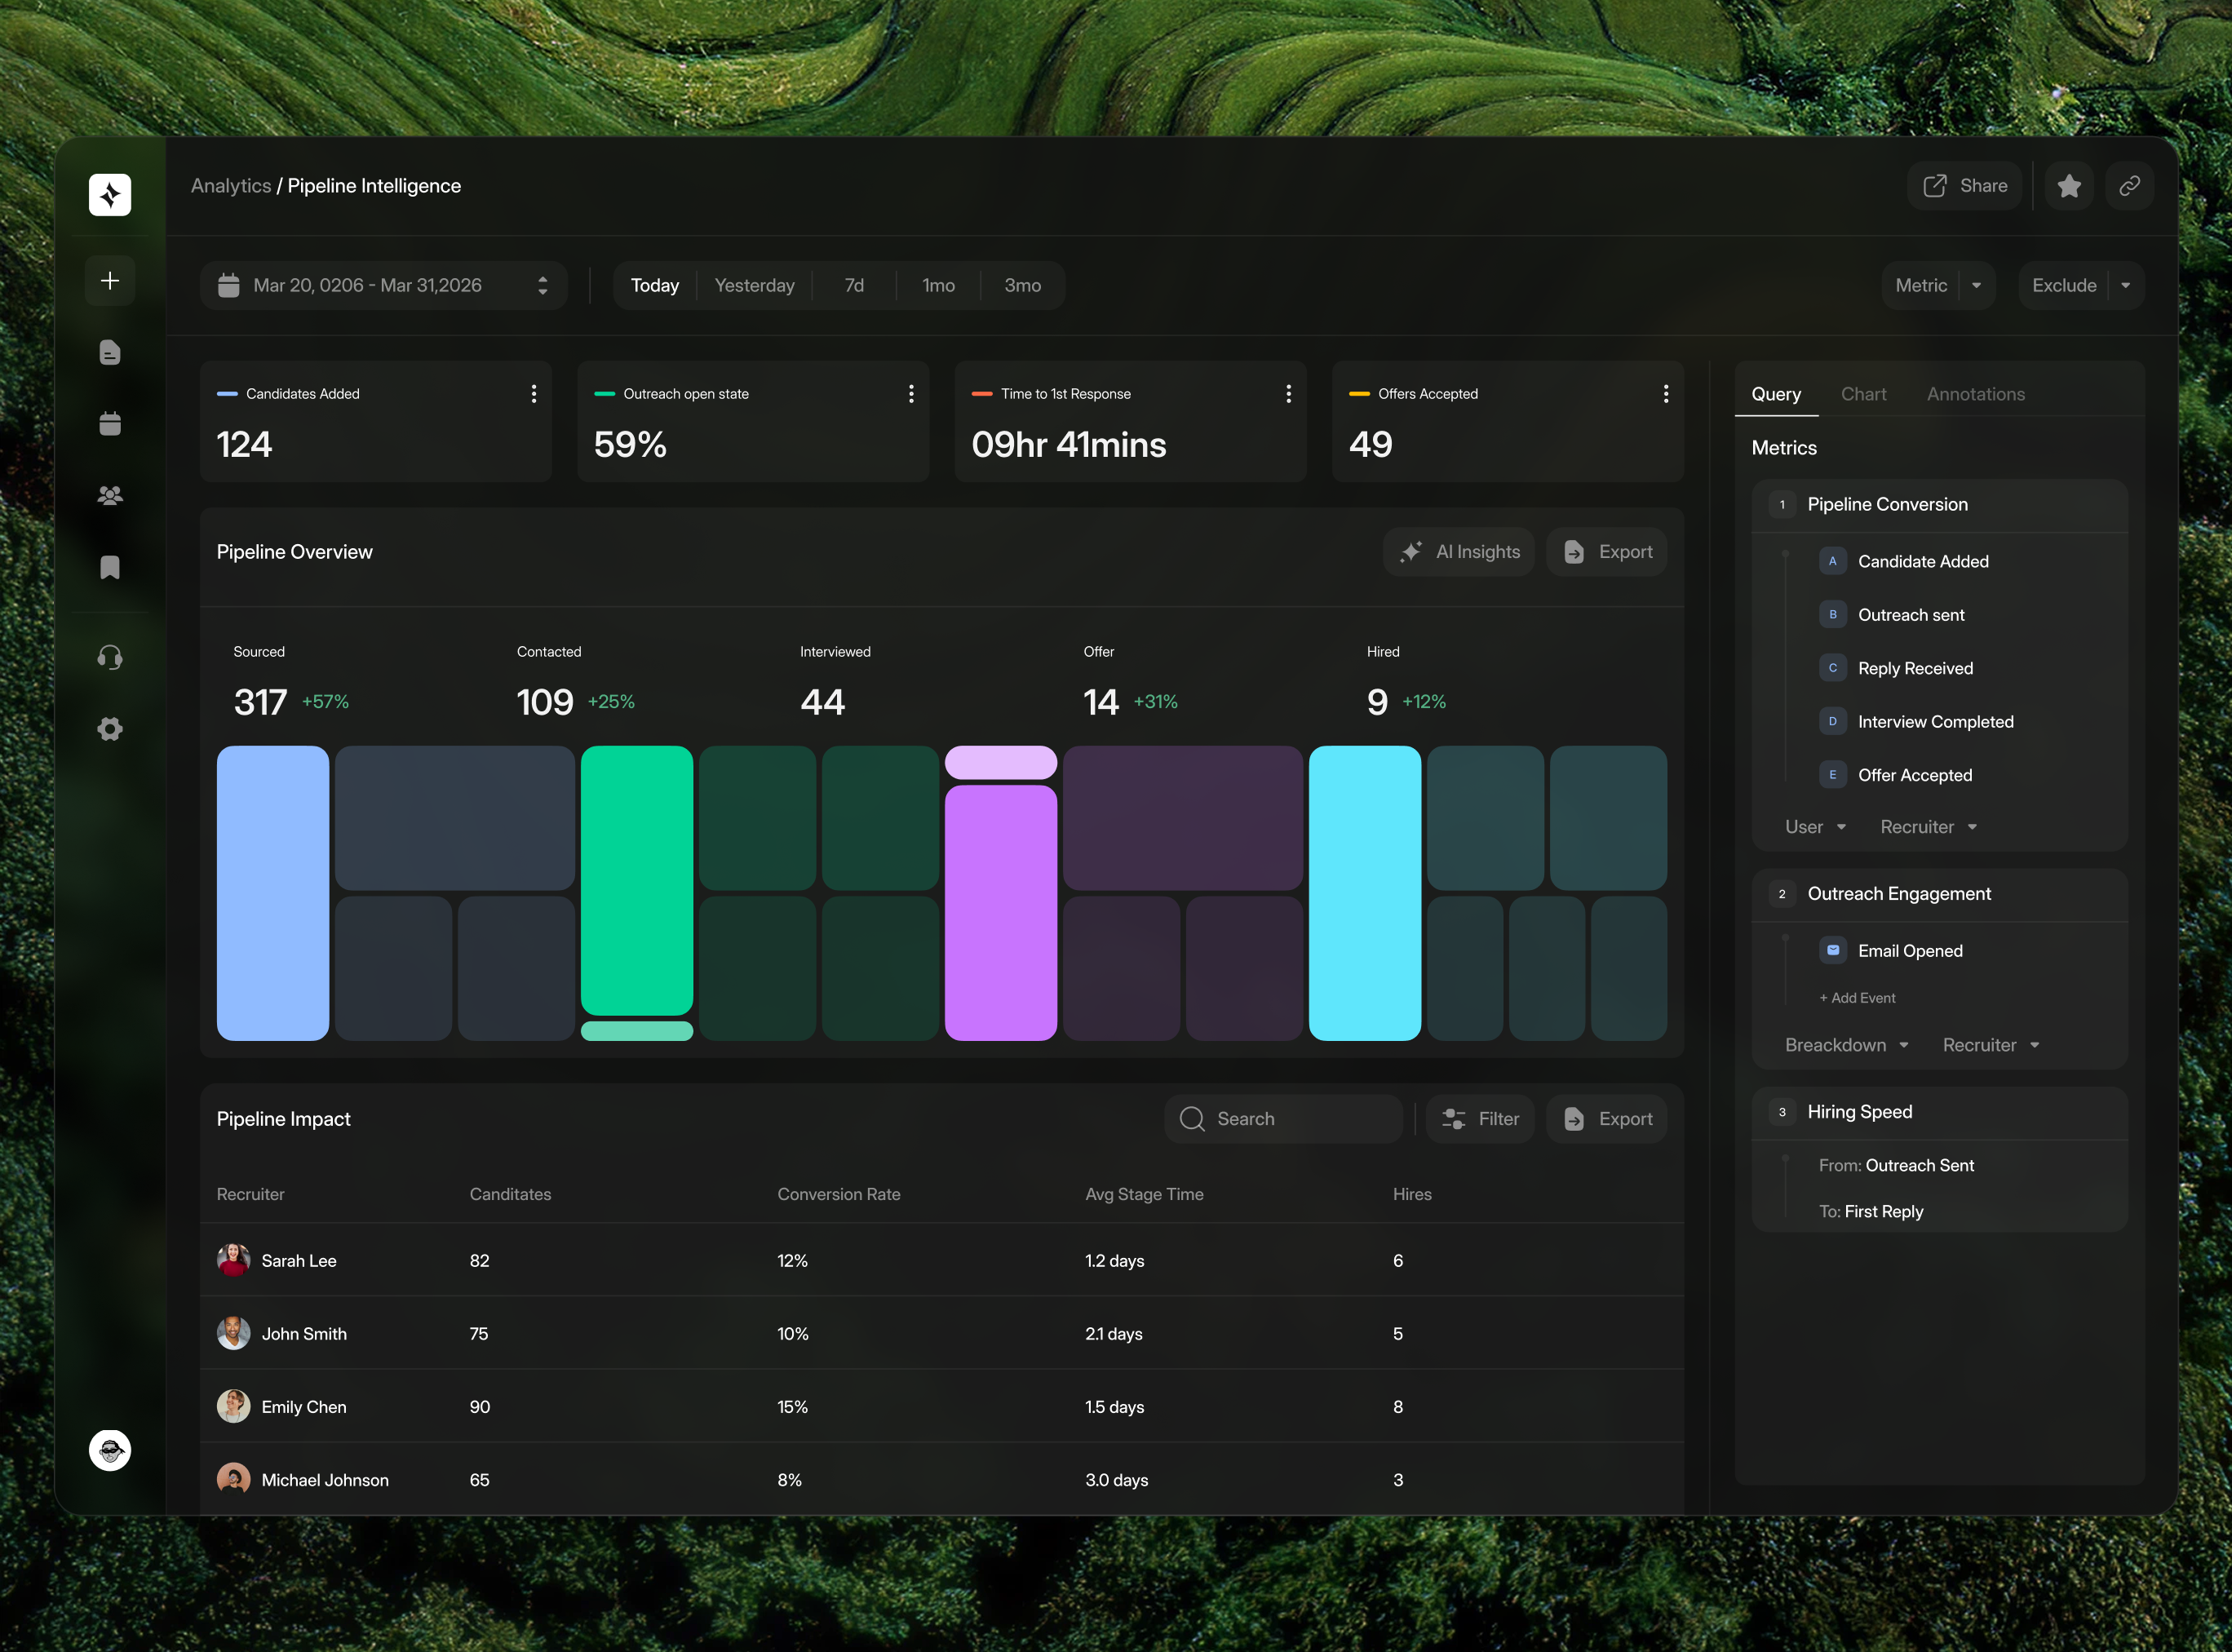Switch to the Annotations tab
2232x1652 pixels.
click(1975, 394)
